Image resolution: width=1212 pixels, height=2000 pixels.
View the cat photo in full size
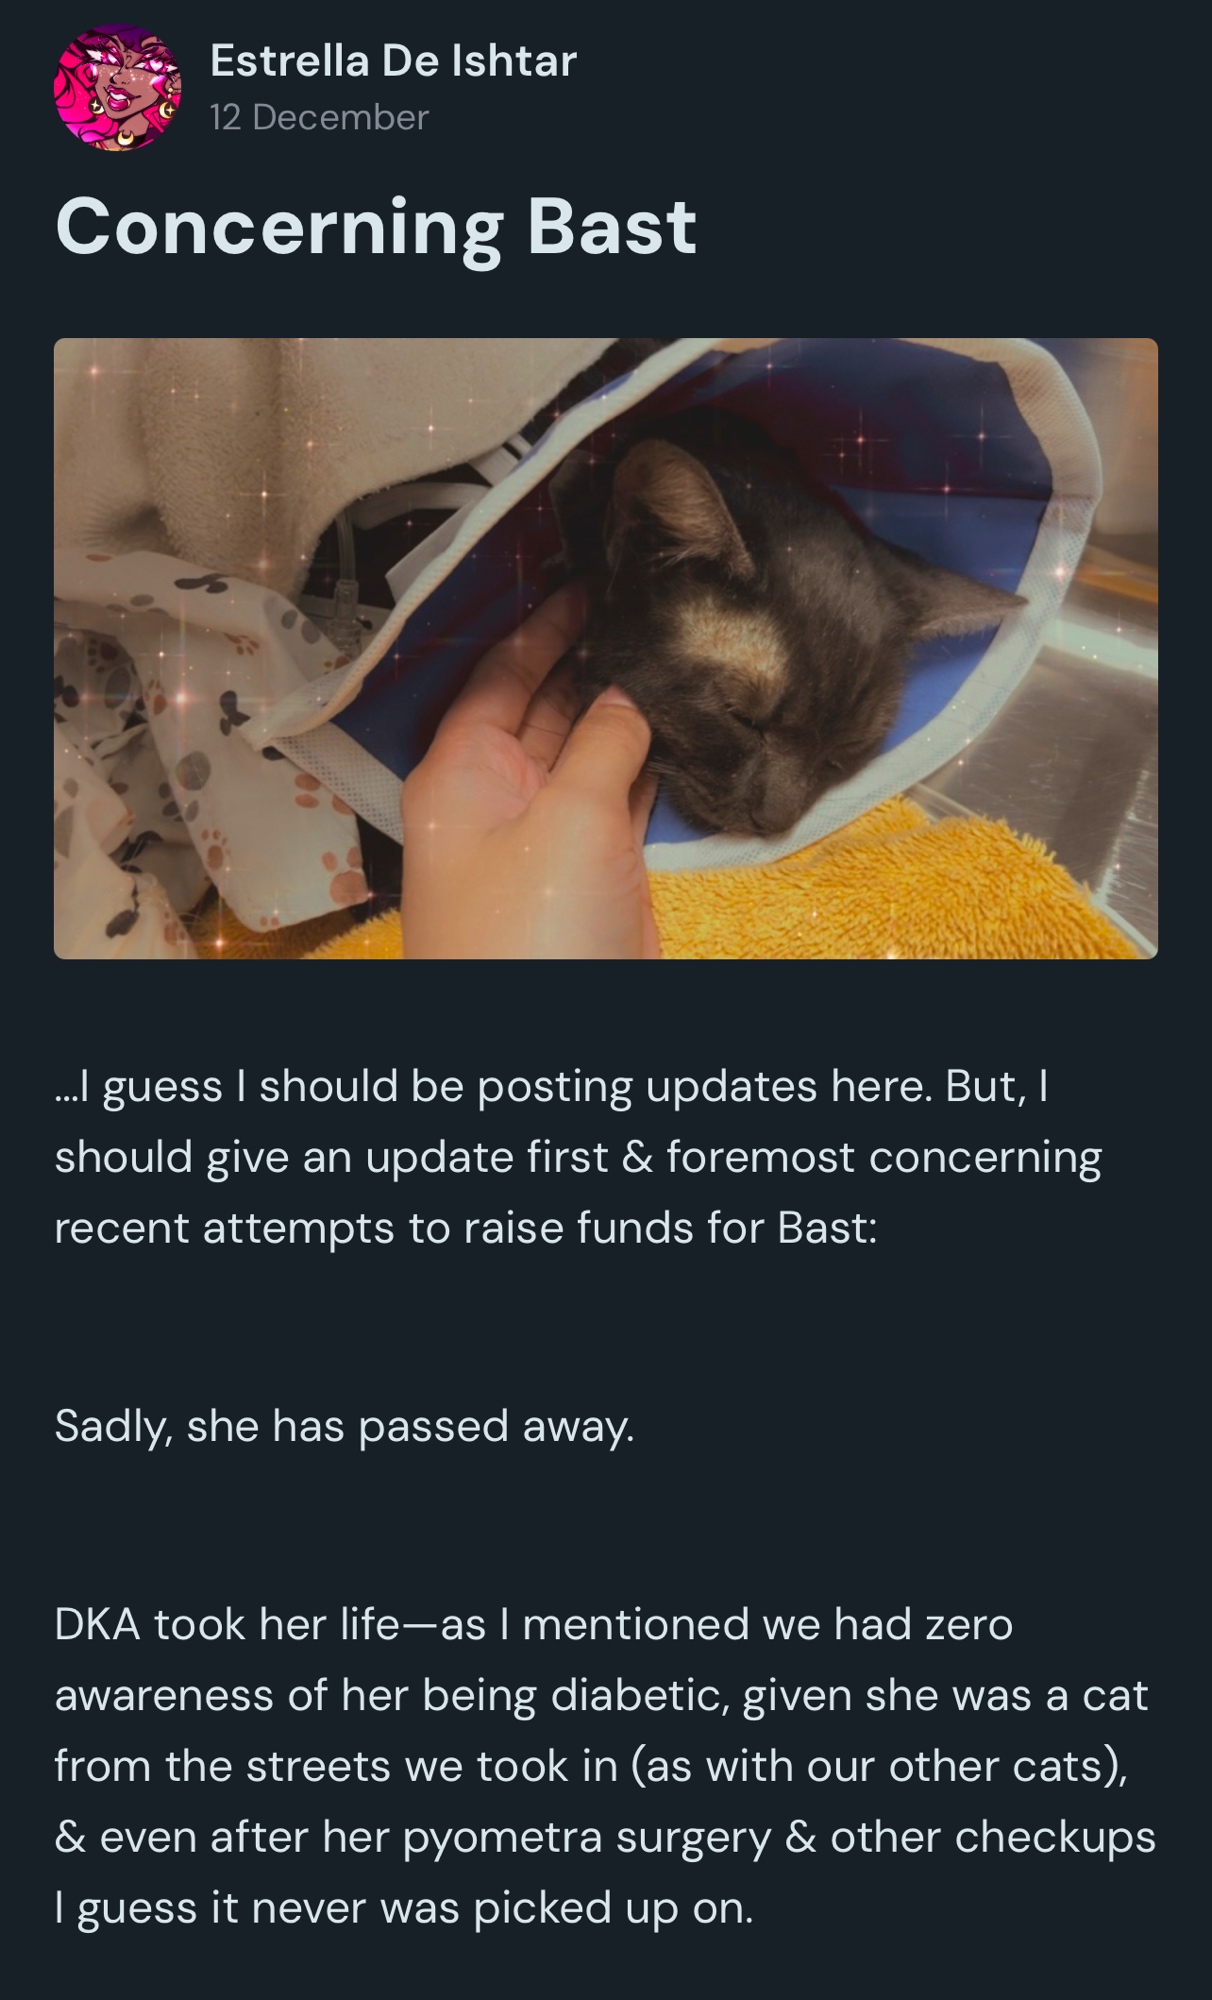tap(605, 648)
